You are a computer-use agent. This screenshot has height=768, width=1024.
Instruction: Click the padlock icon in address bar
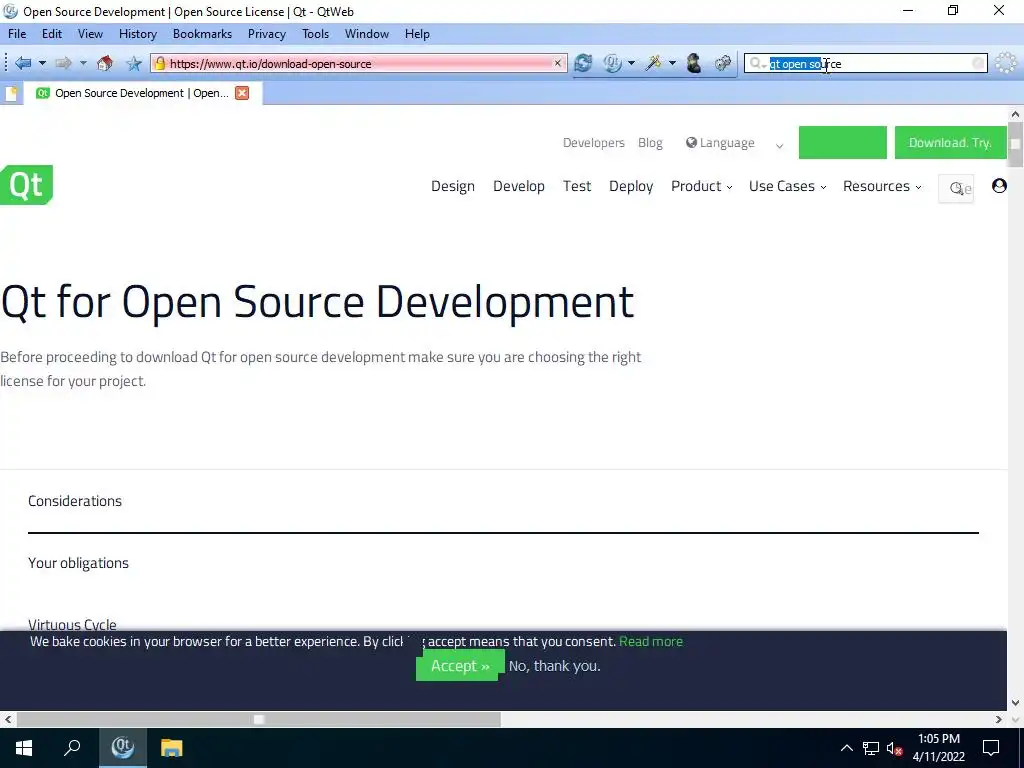pos(159,63)
